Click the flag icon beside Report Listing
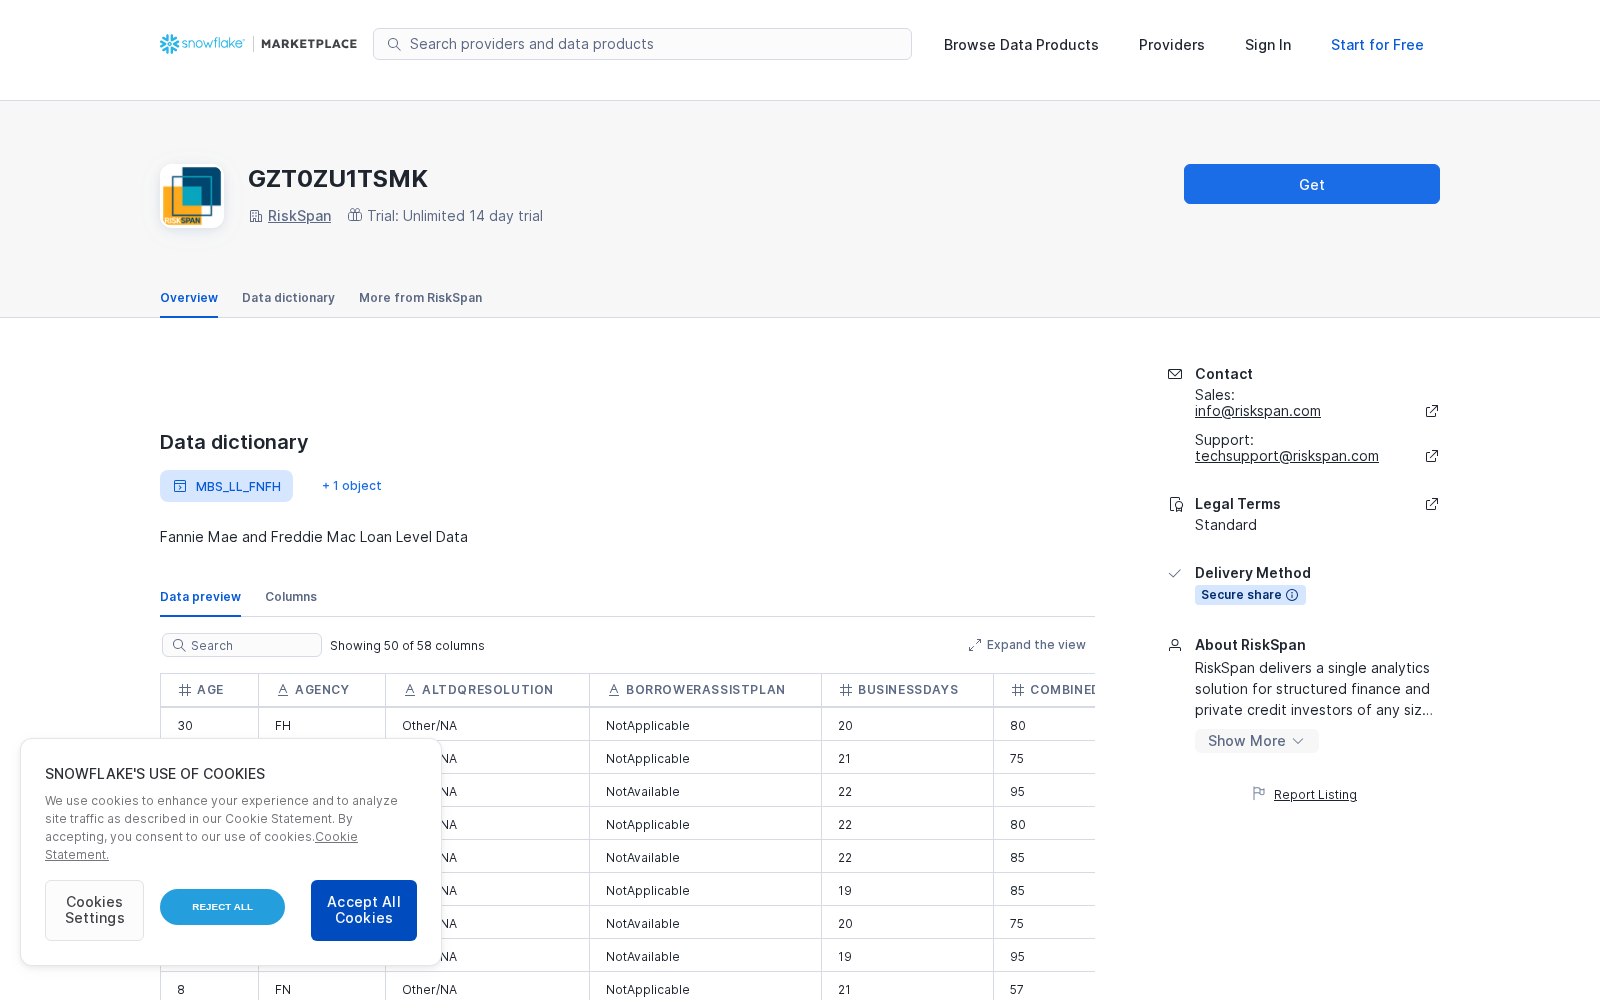Viewport: 1600px width, 1000px height. click(1259, 794)
